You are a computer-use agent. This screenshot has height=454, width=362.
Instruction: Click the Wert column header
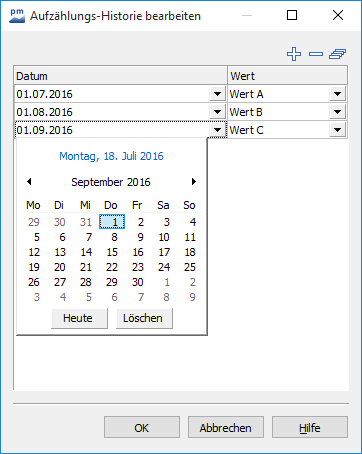click(x=288, y=76)
